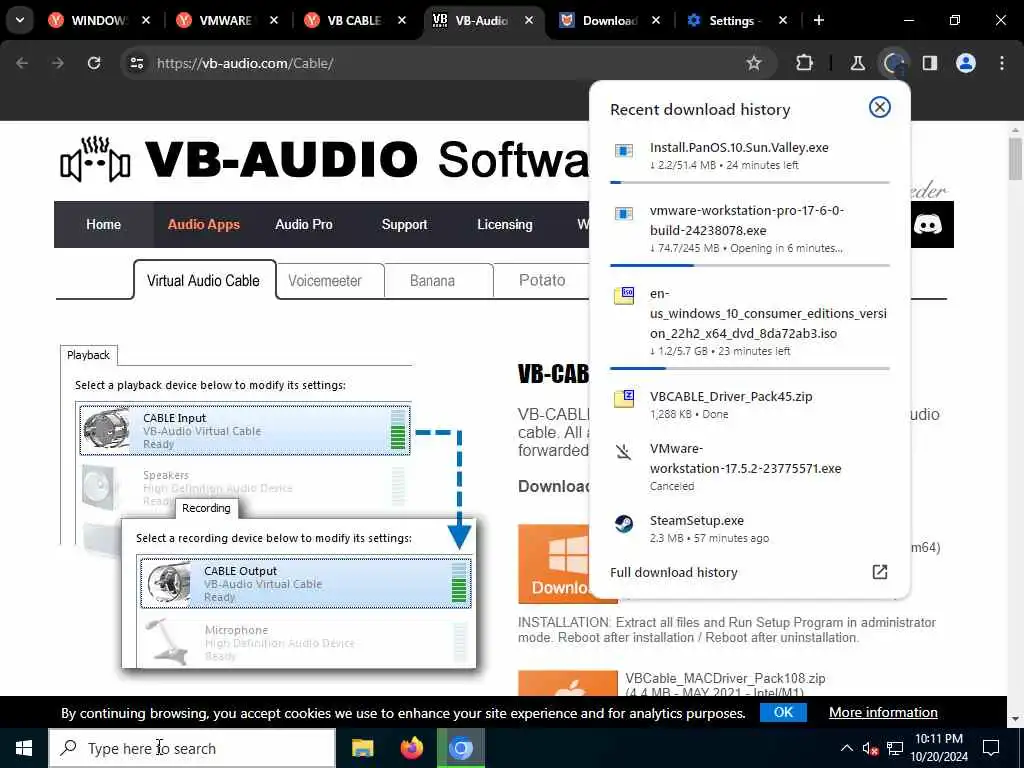
Task: Open the Audio Pro menu item
Action: pos(304,225)
